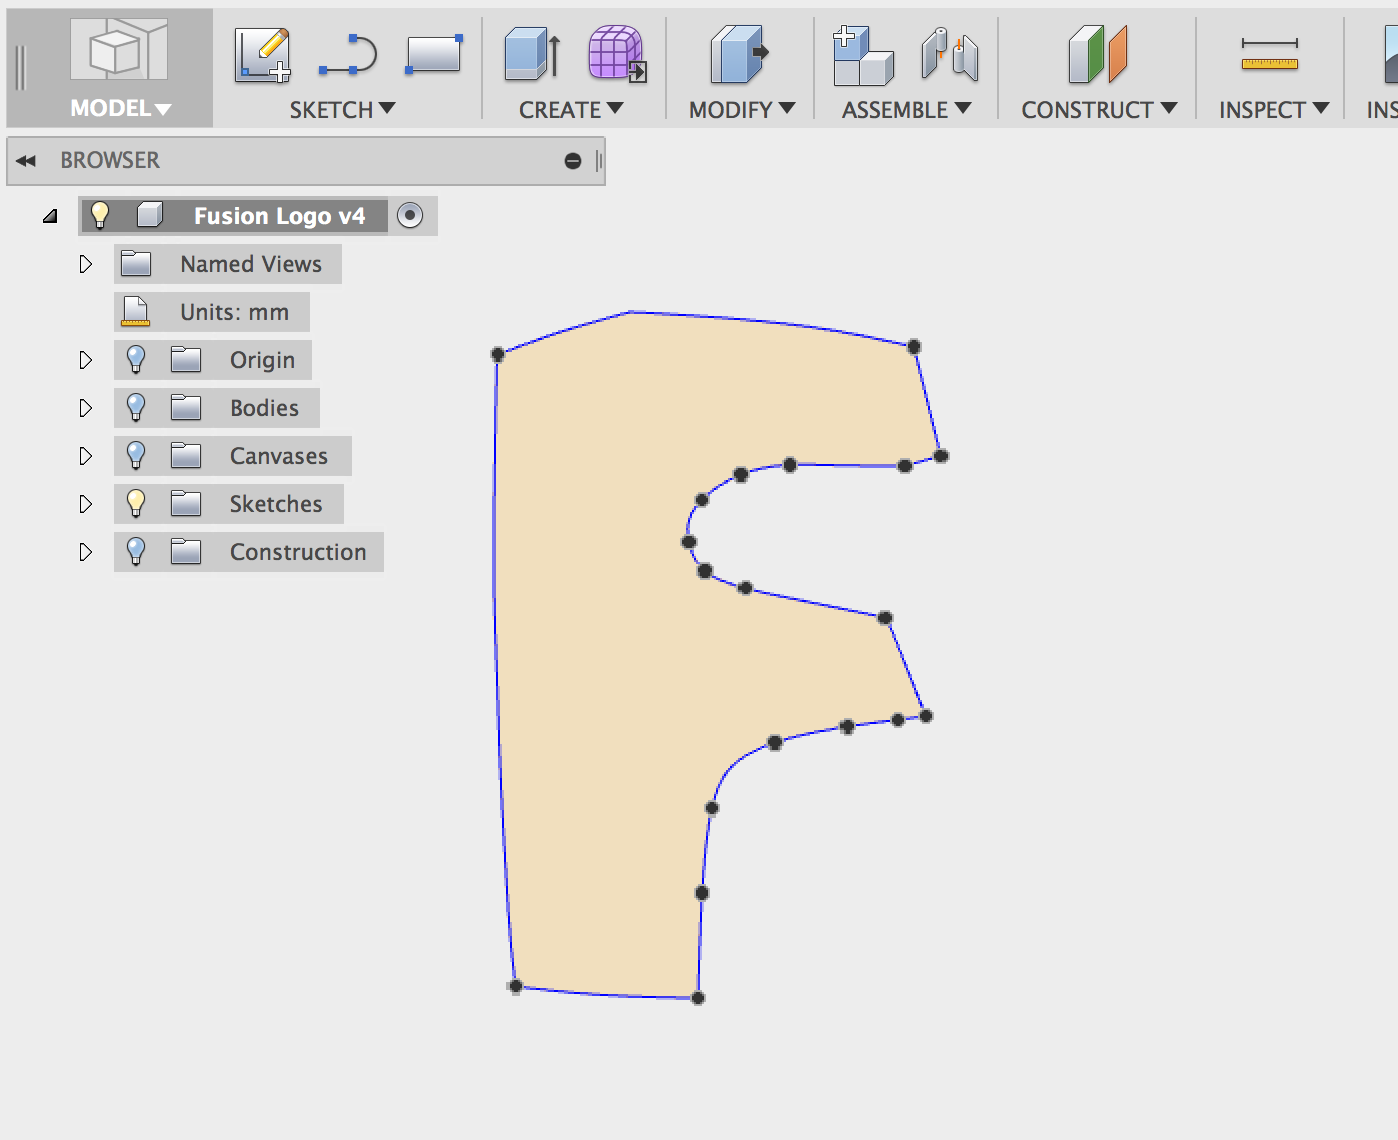Click the minus circle in BROWSER header

[573, 161]
